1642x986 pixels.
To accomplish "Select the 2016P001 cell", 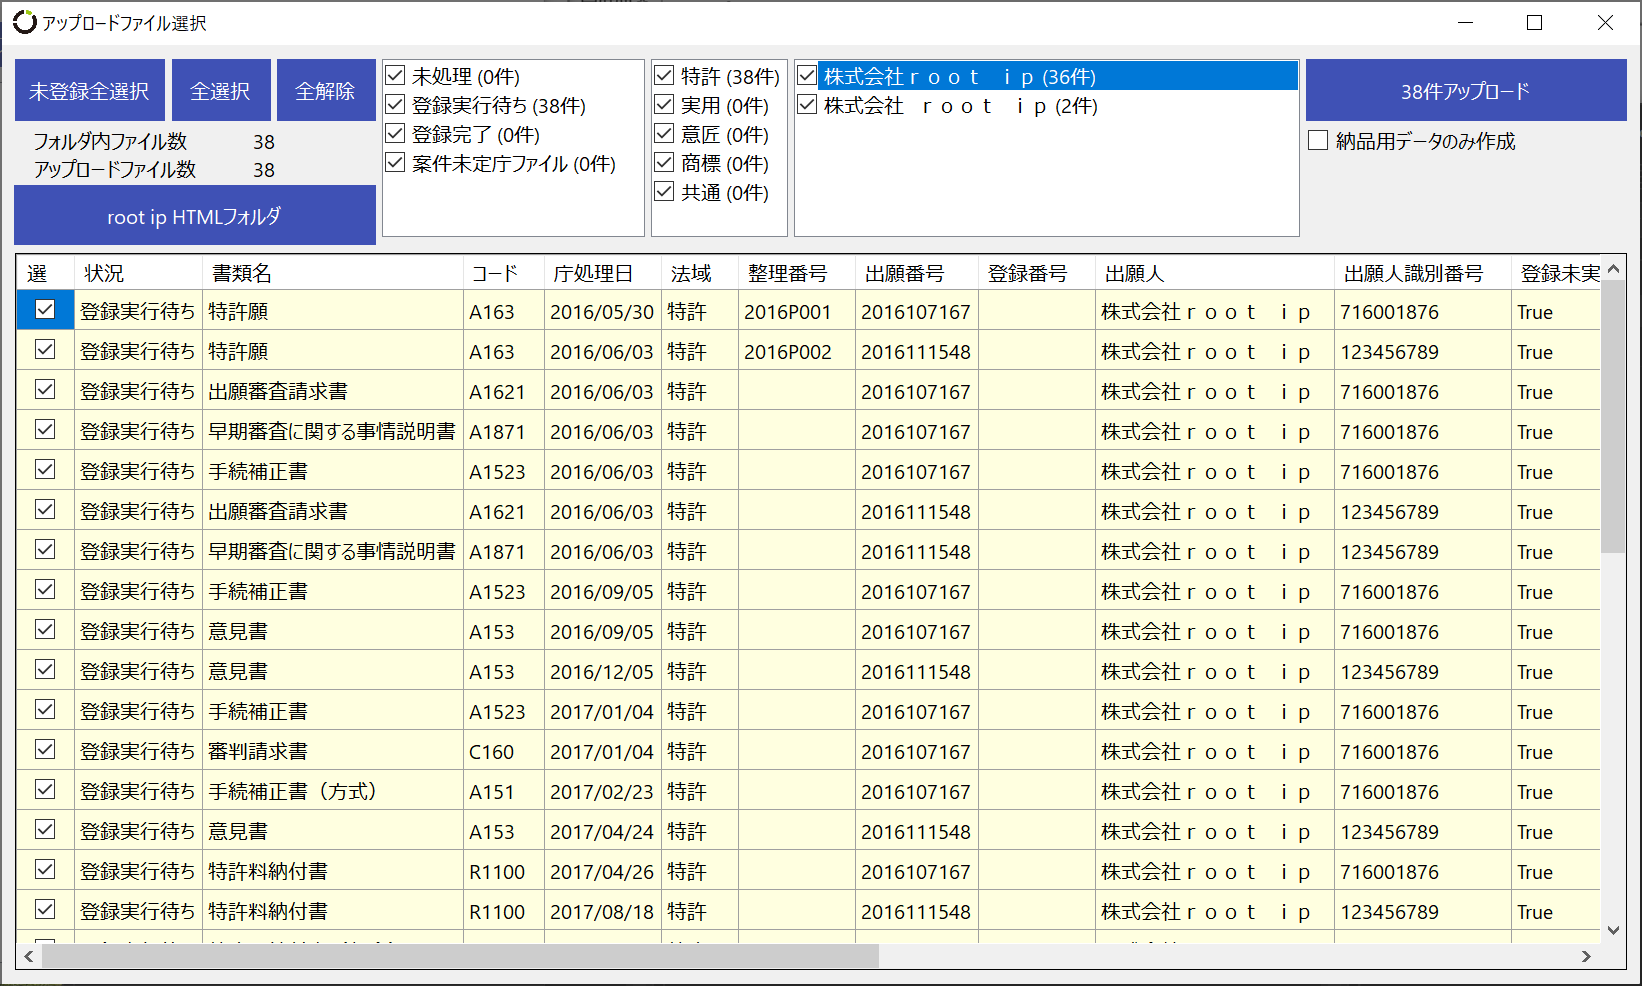I will 797,311.
